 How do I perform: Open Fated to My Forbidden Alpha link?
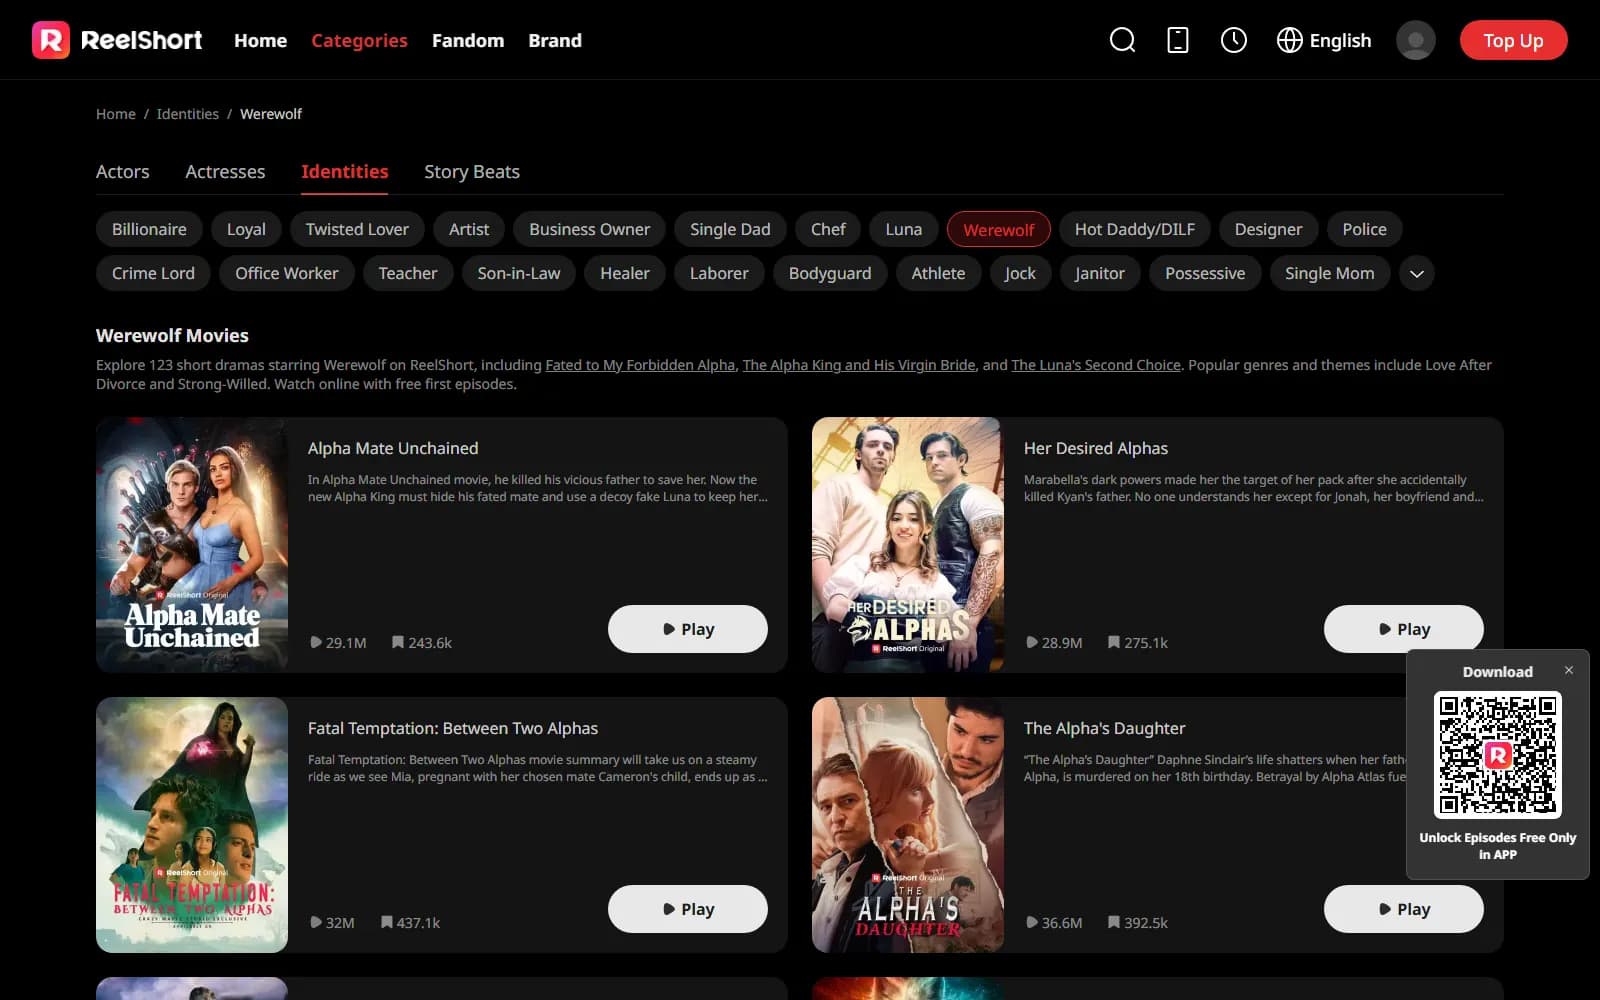640,365
